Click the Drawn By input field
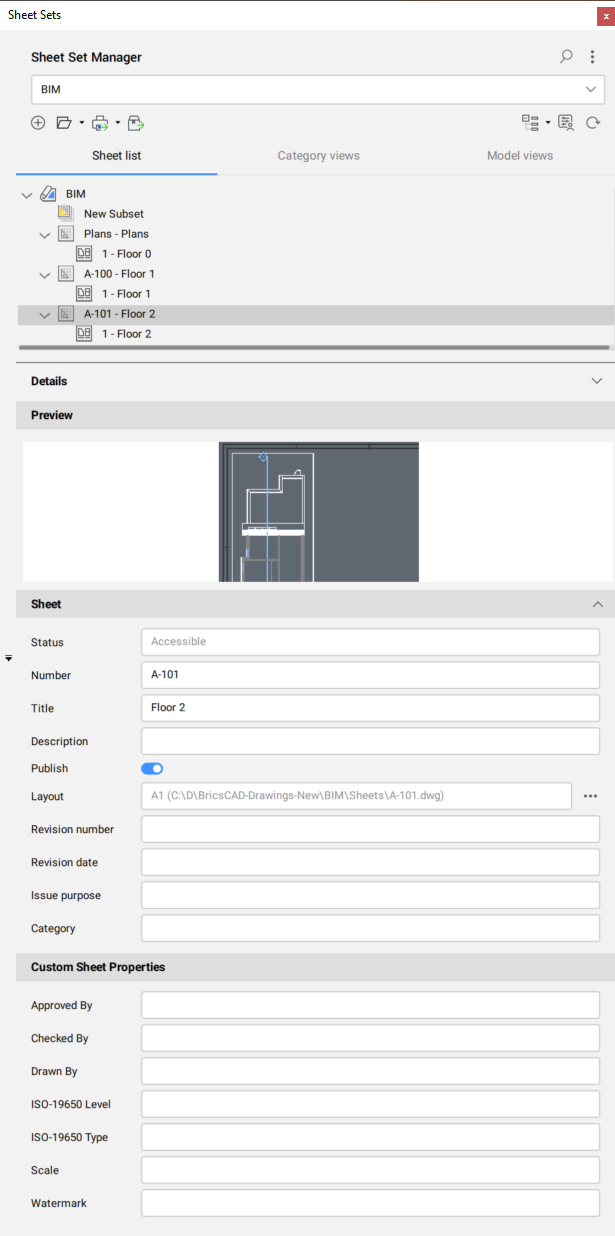Screen dimensions: 615x1236 pos(370,1071)
